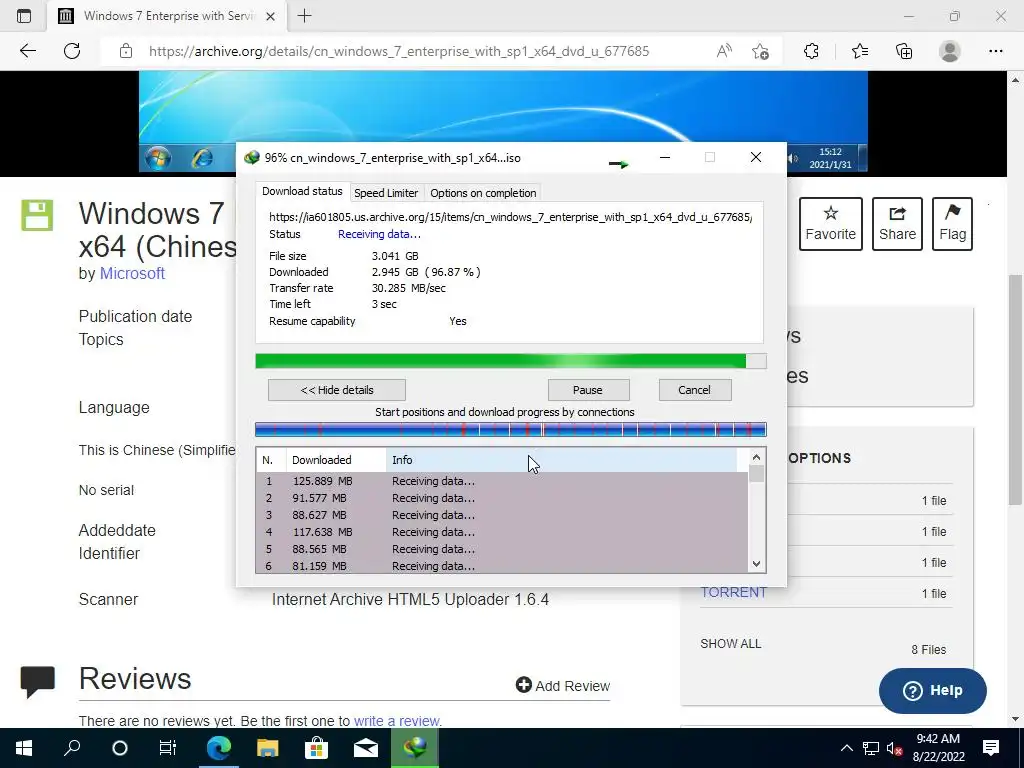Click Add Review link
1024x768 pixels.
pos(563,686)
